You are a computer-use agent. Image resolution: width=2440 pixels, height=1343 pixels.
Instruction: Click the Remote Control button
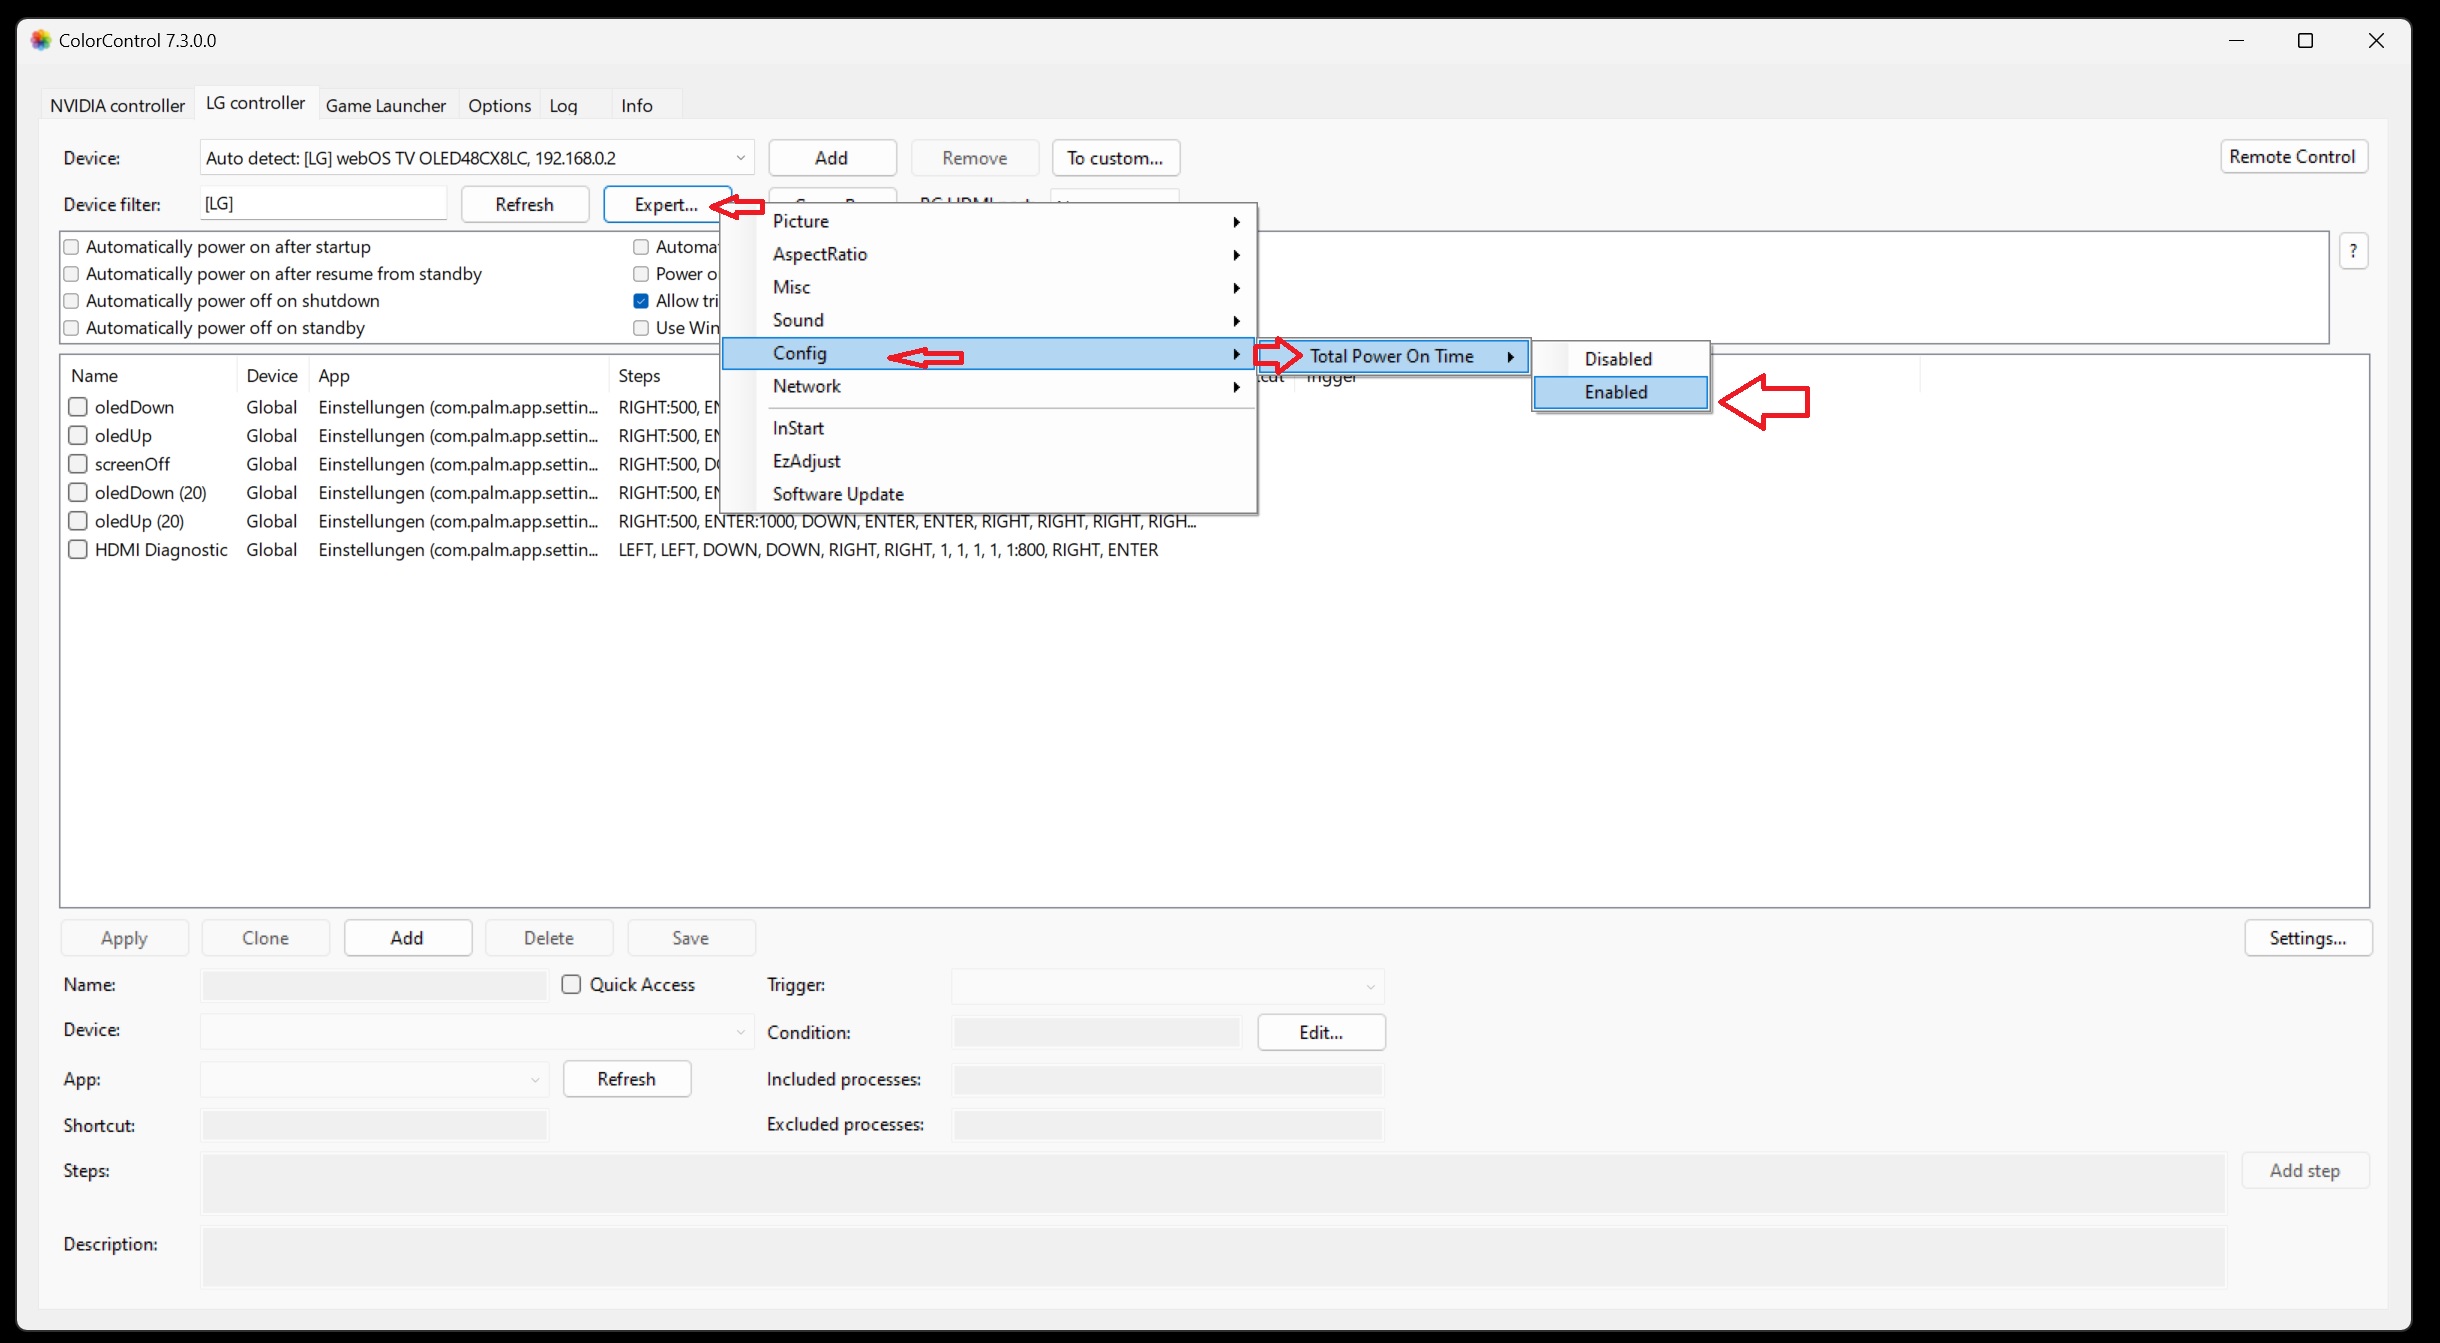[2292, 157]
